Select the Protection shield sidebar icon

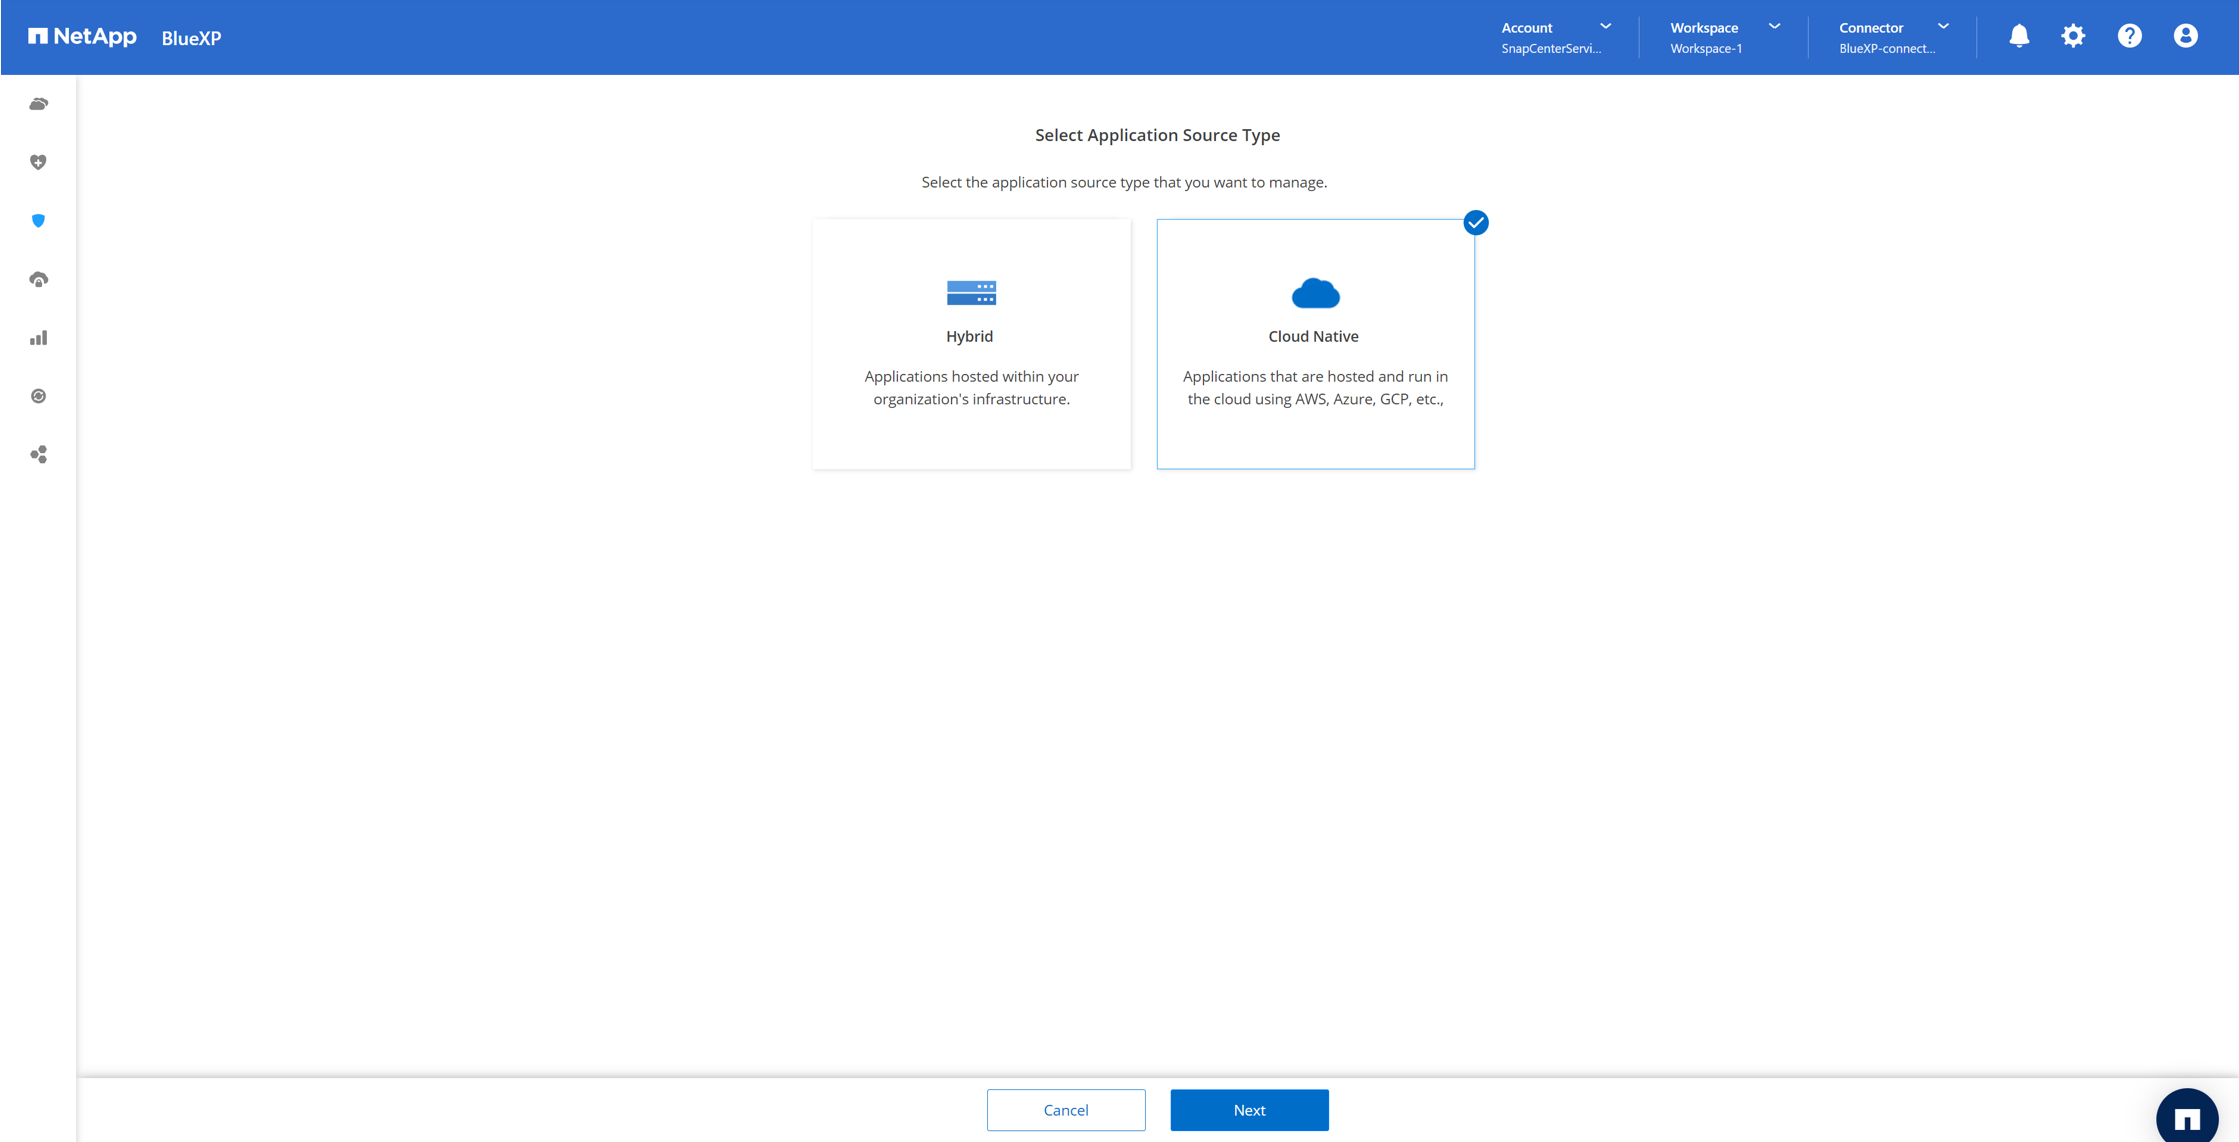[38, 221]
